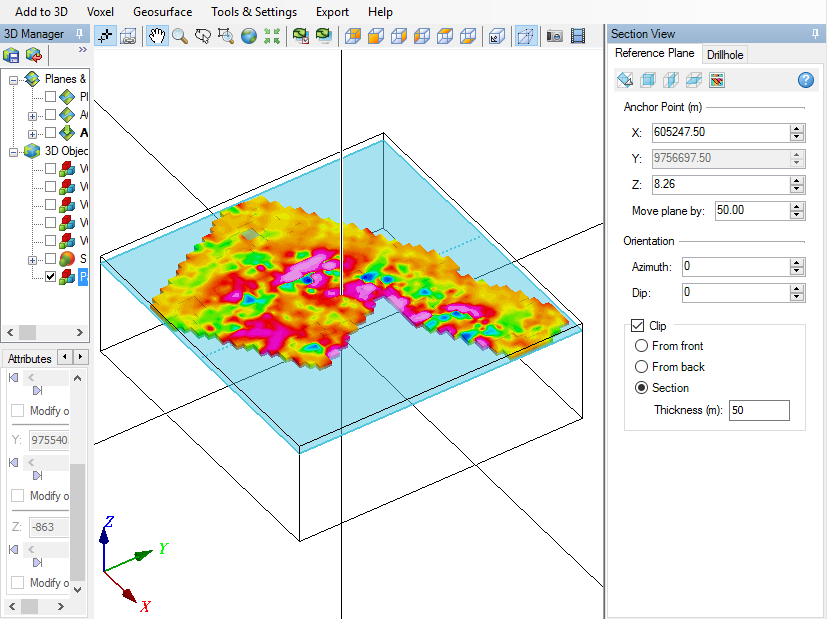Click the horizontal plane cube icon

(x=693, y=80)
